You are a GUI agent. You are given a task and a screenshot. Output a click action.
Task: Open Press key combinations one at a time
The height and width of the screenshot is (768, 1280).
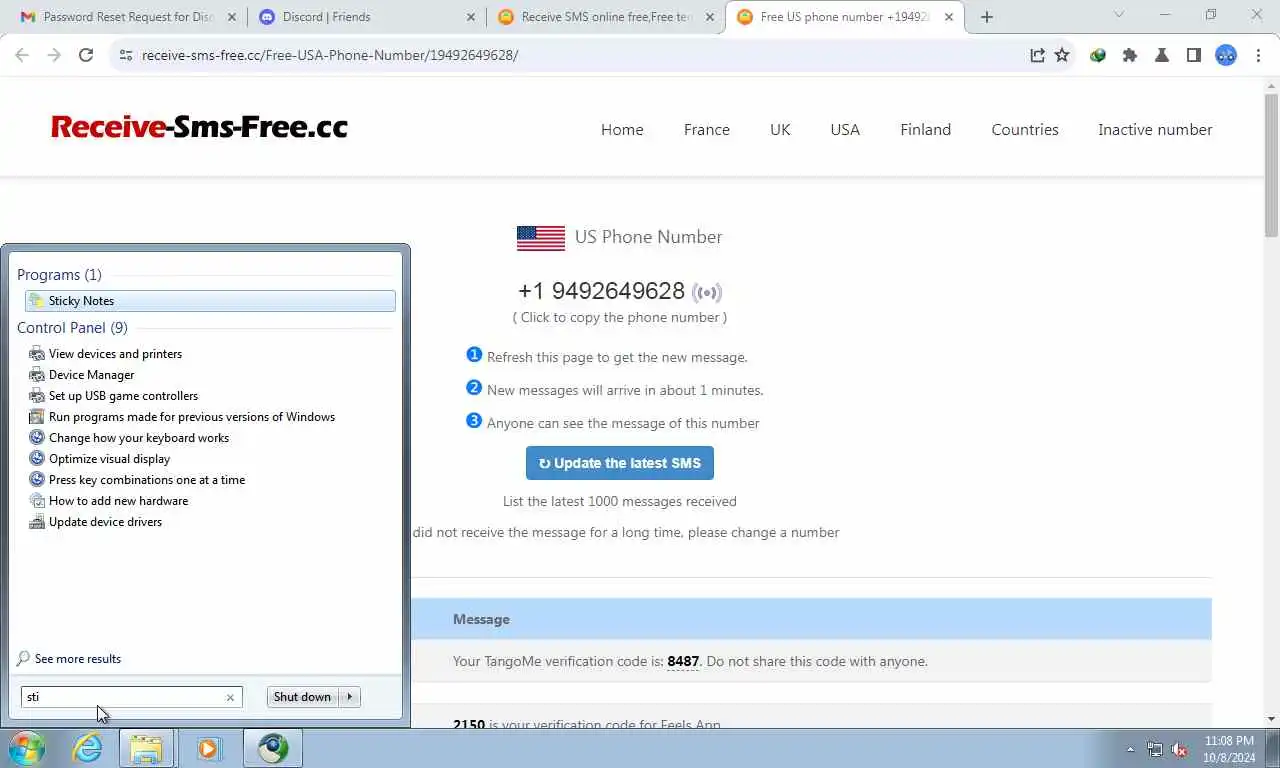coord(146,480)
